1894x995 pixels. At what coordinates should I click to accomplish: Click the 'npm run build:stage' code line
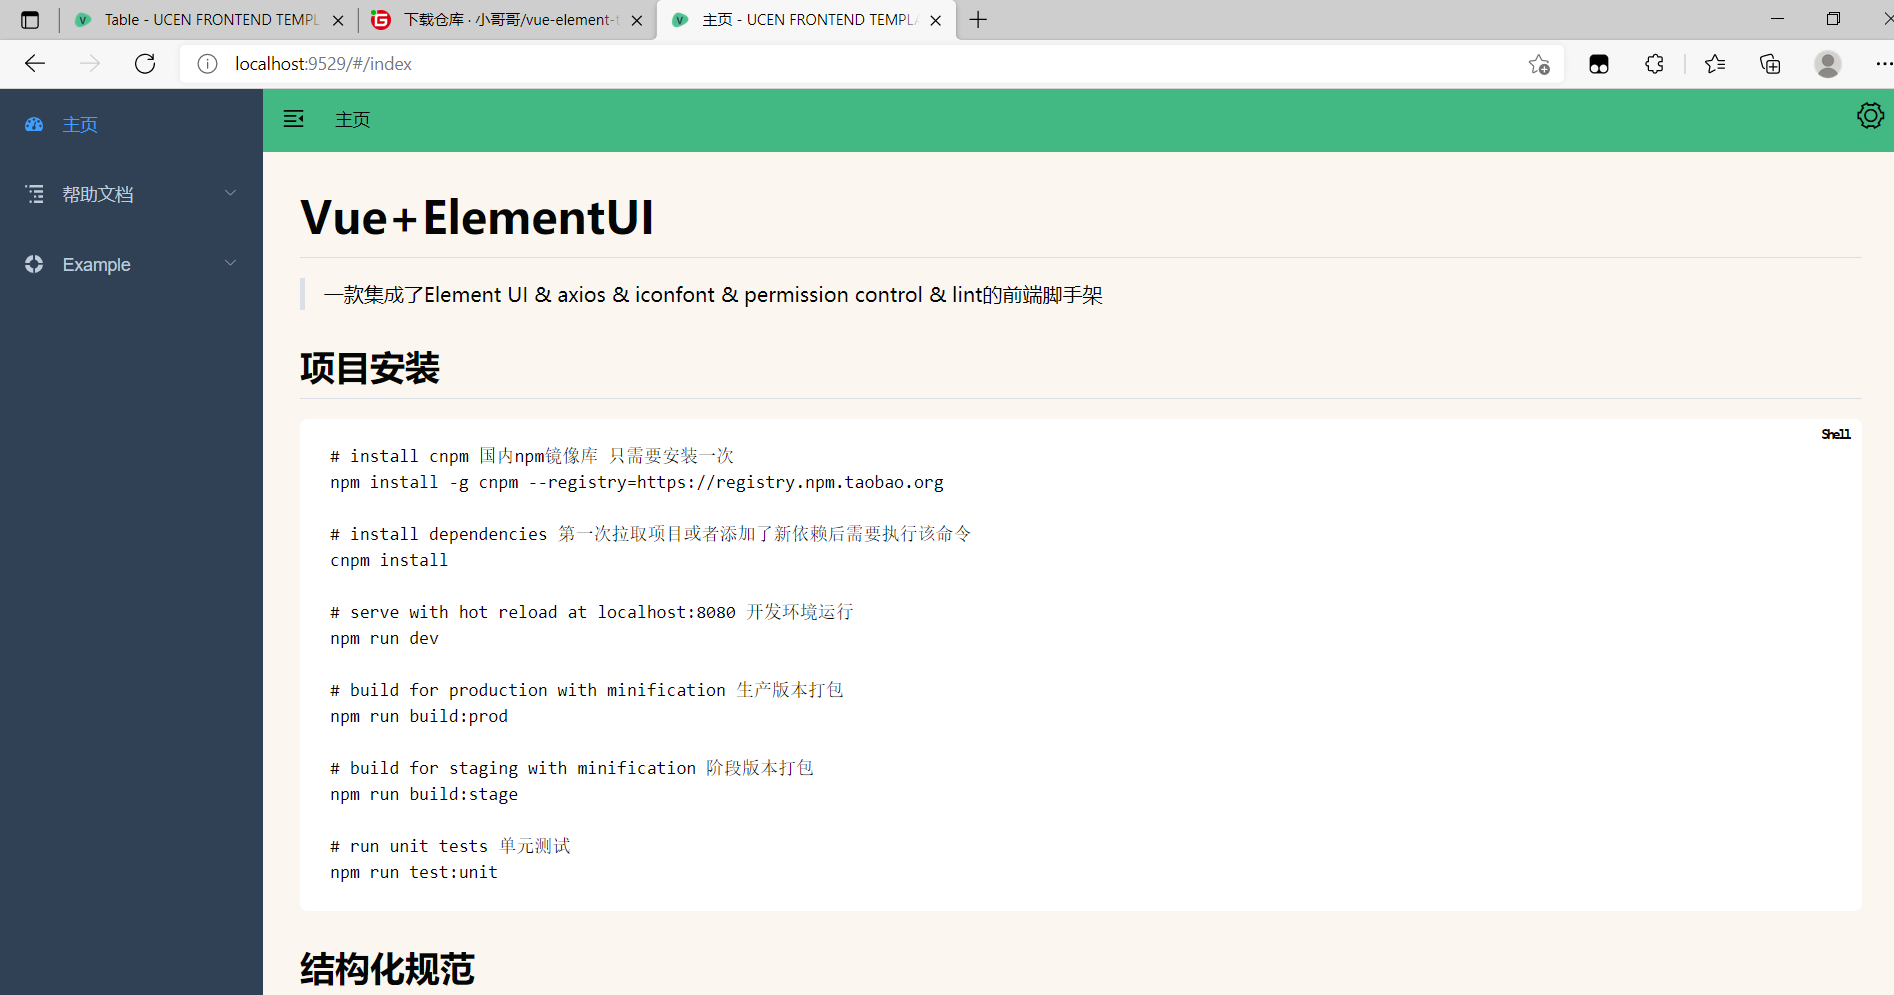point(424,794)
